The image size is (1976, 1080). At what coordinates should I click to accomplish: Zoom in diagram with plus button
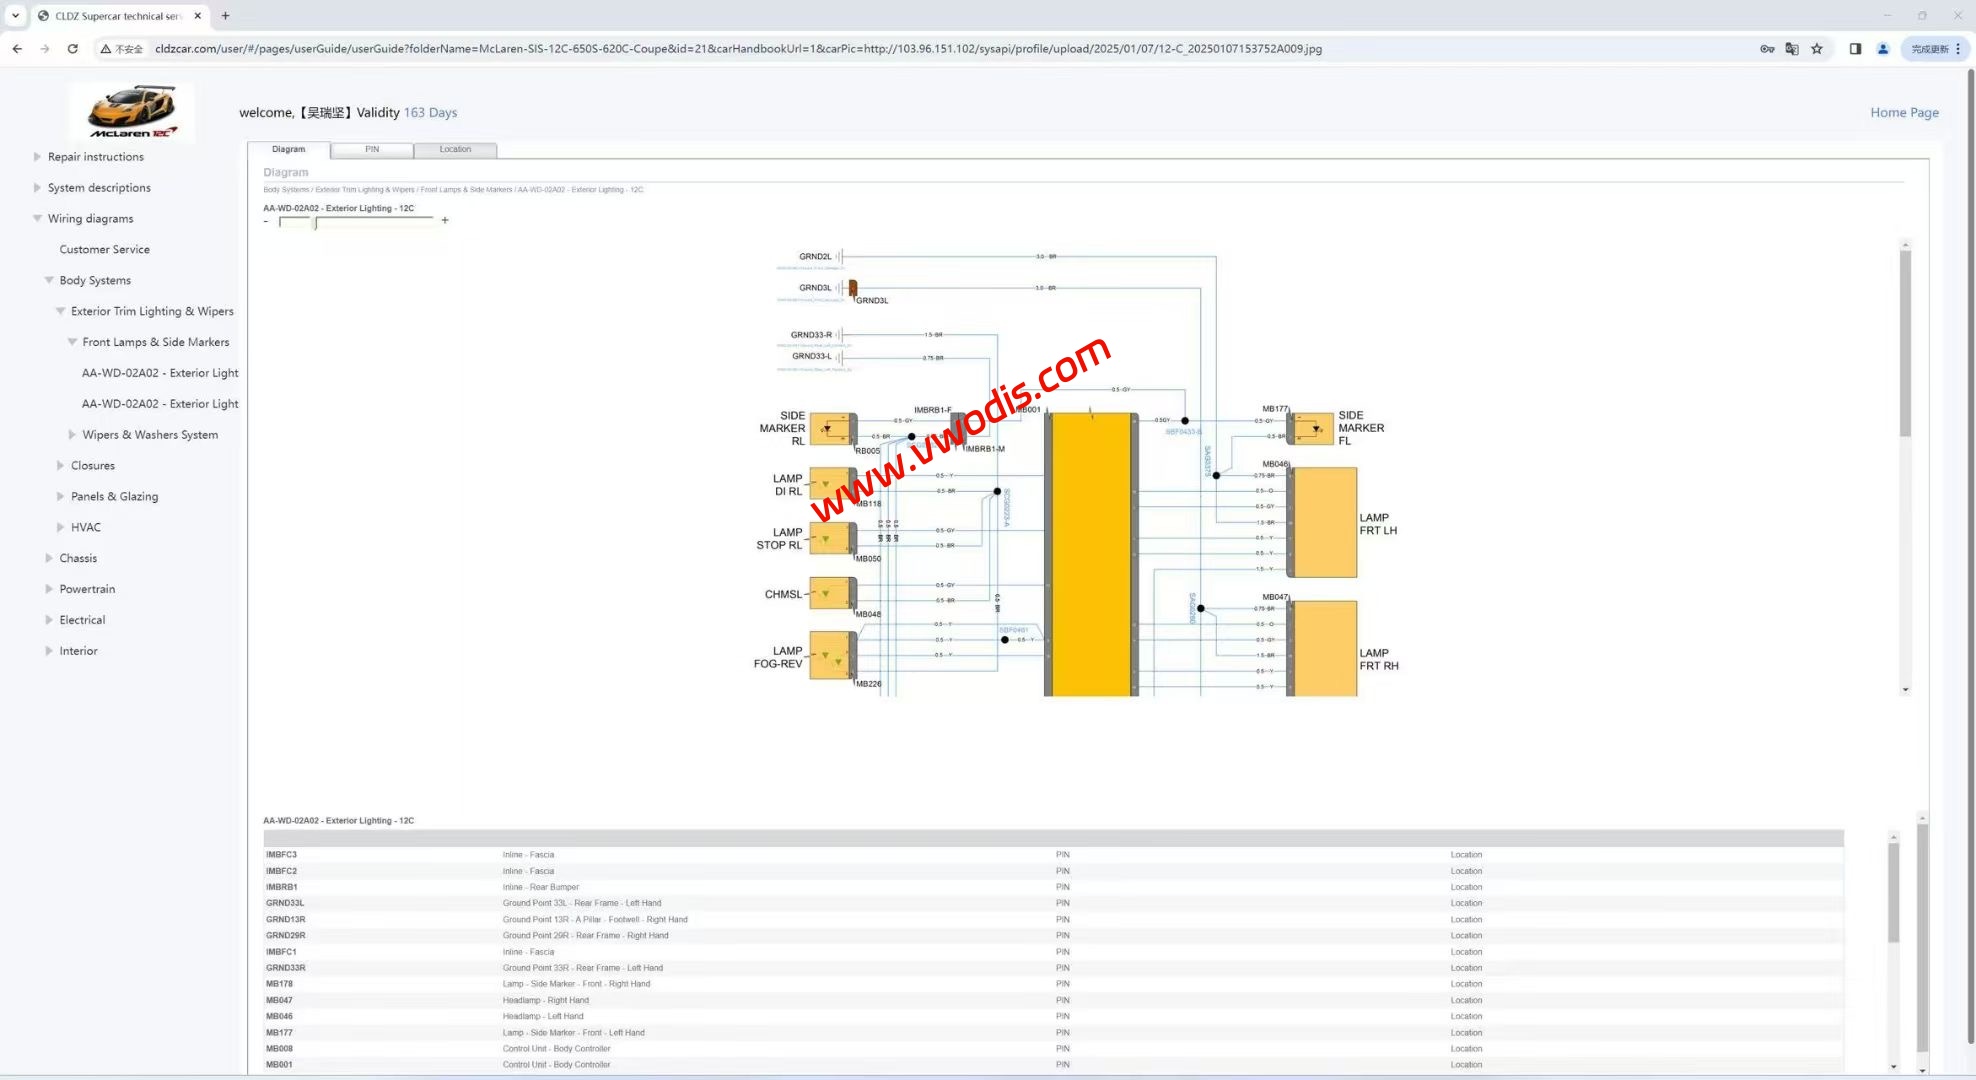tap(445, 220)
